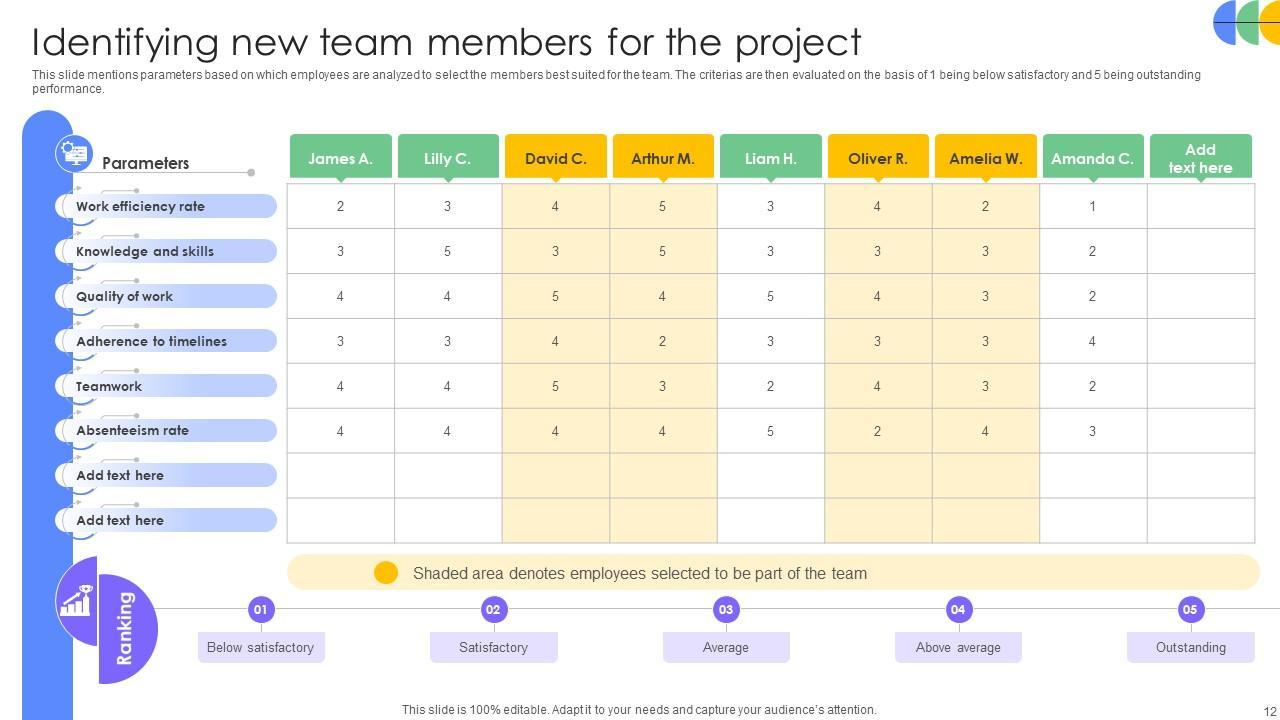The image size is (1280, 720).
Task: Click the vertical Ranking label
Action: (125, 628)
